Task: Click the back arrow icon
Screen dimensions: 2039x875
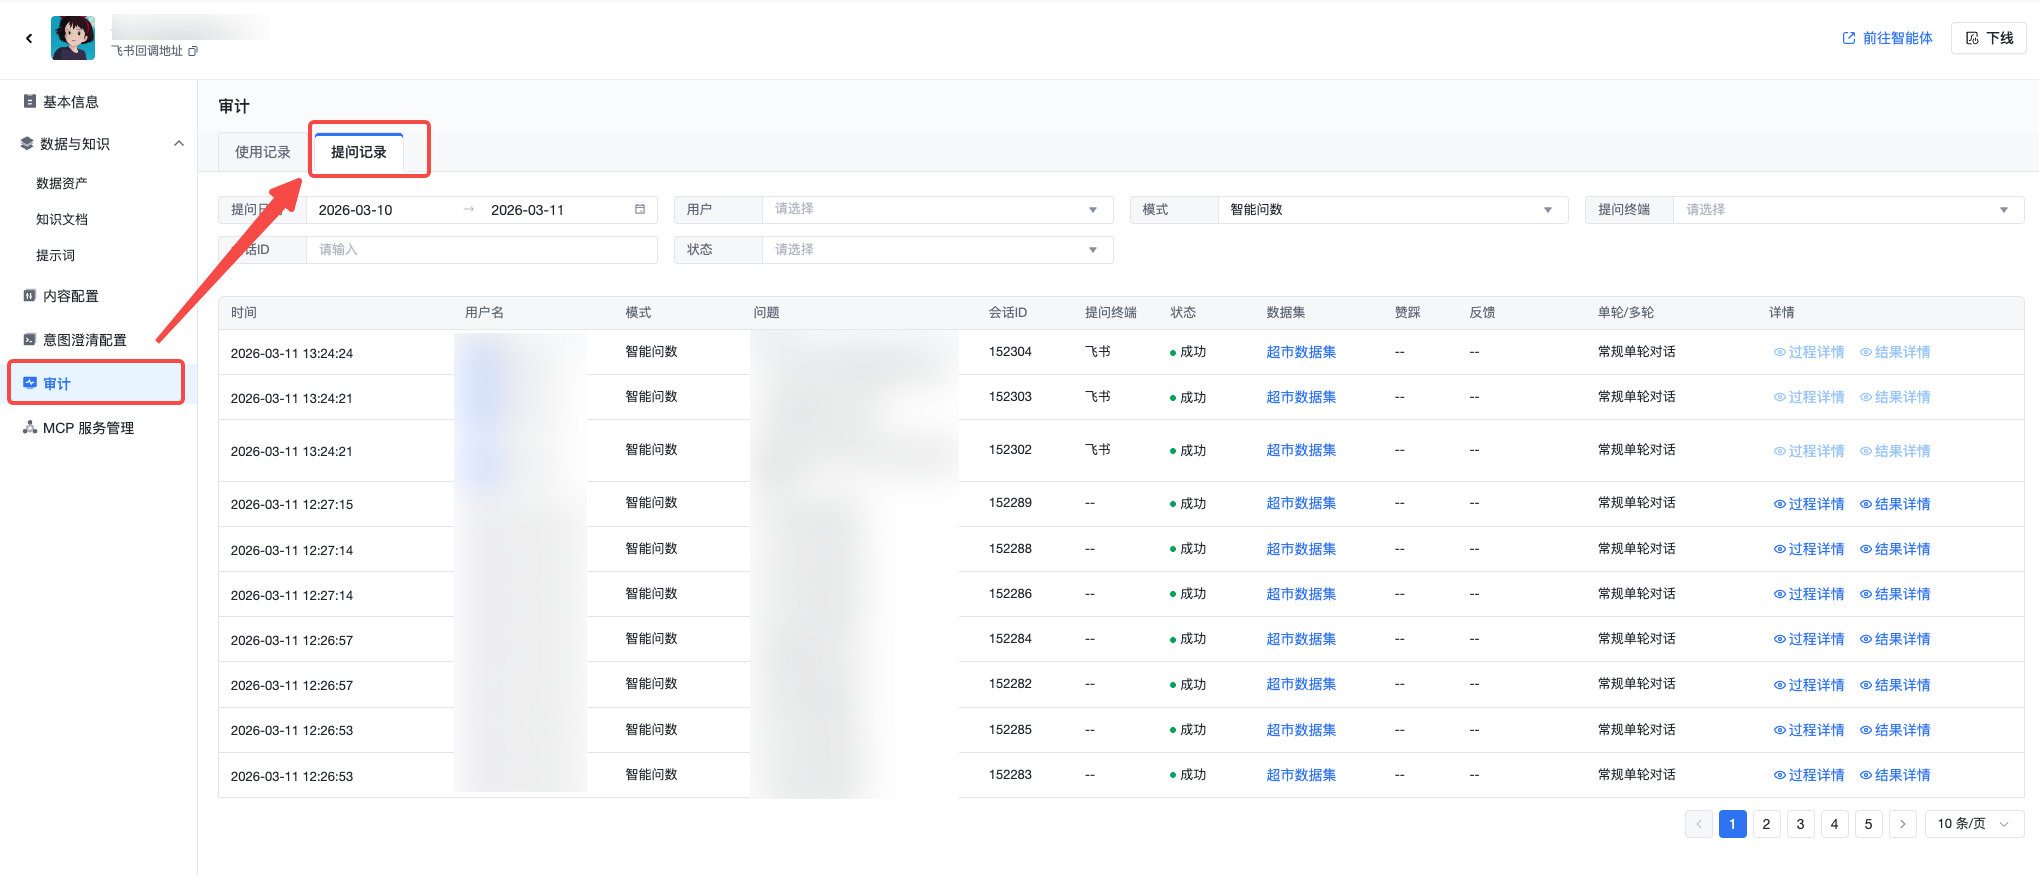Action: click(29, 38)
